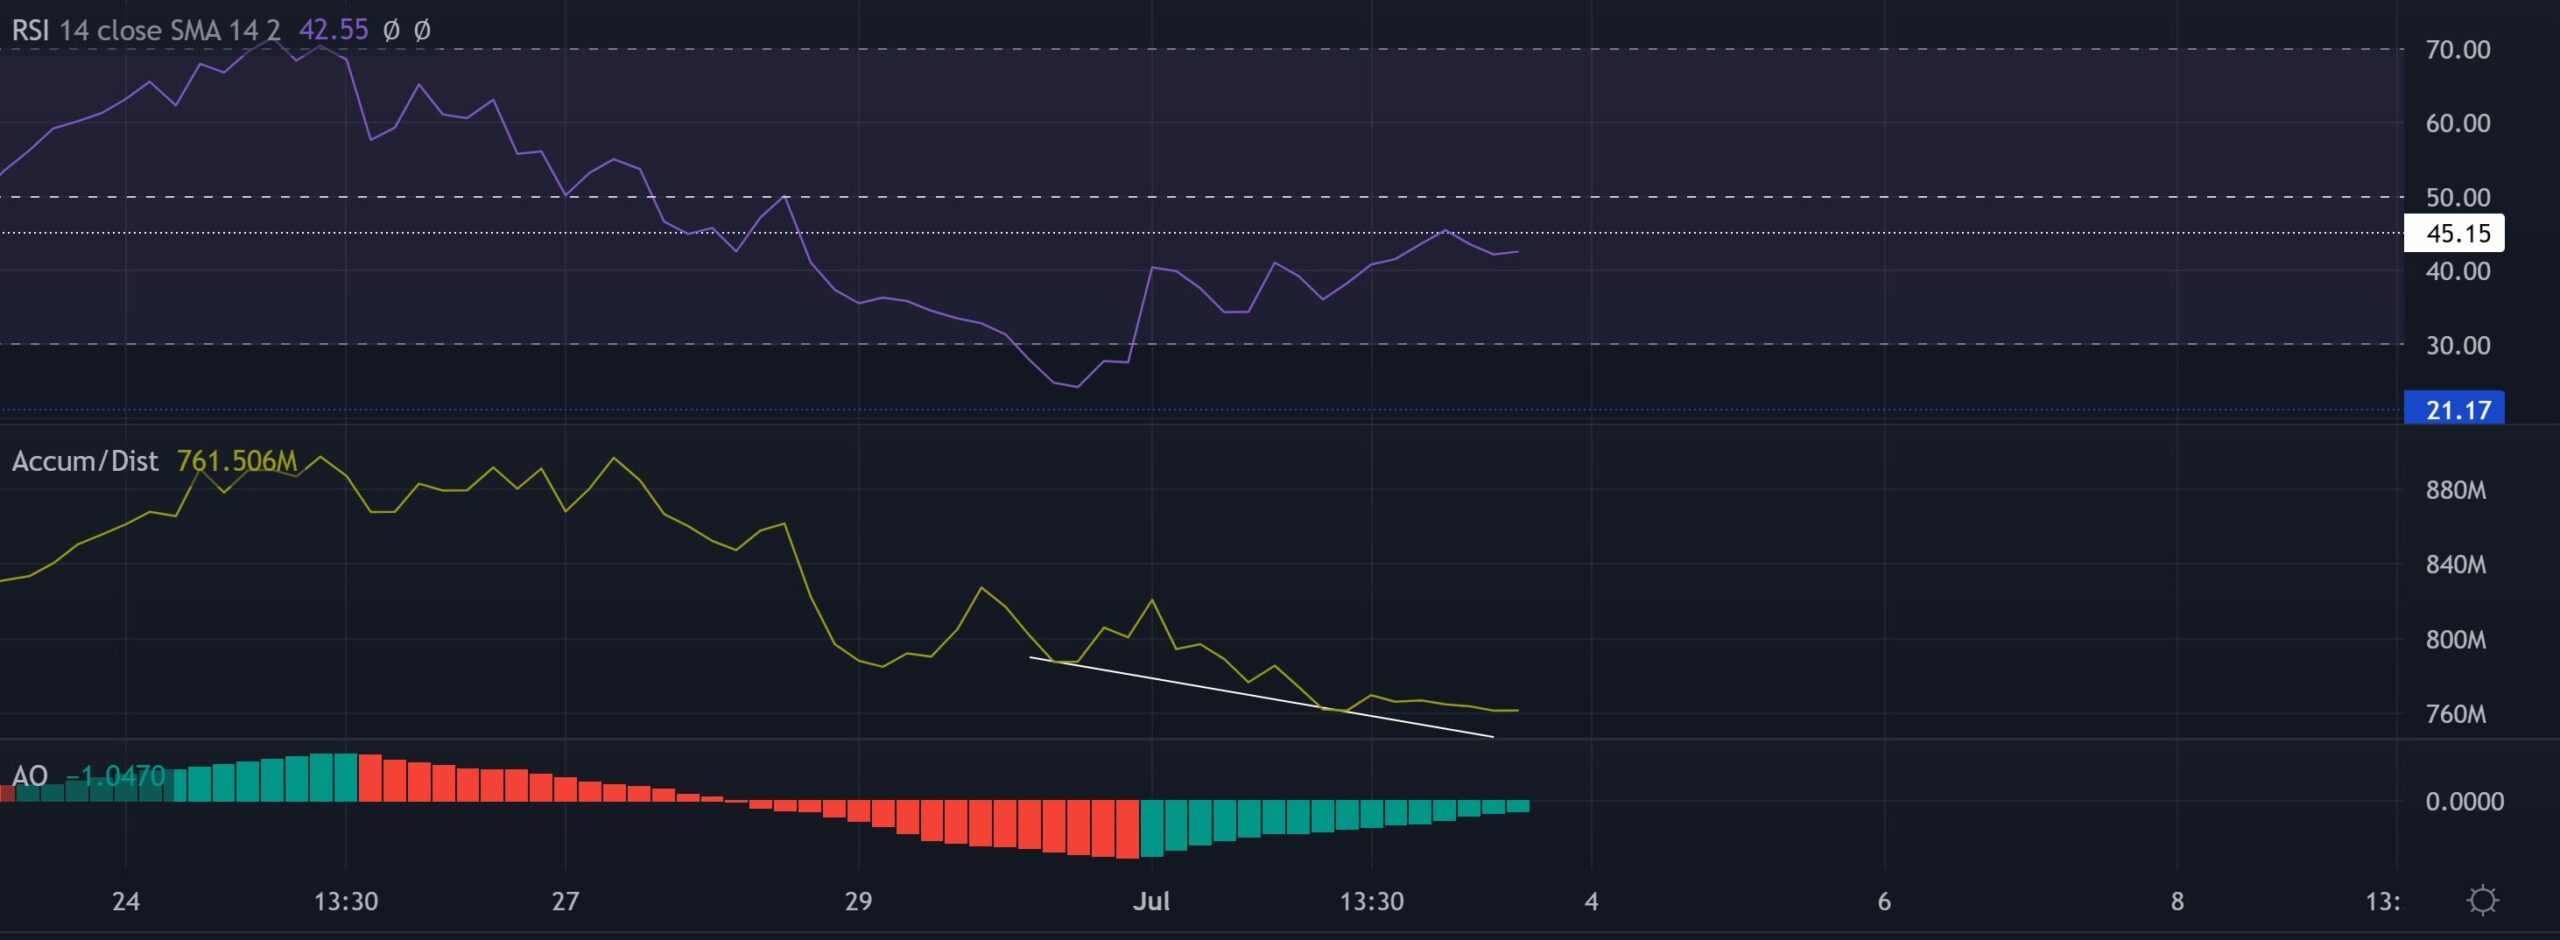This screenshot has width=2560, height=940.
Task: Click the 30.00 level on RSI scale
Action: click(x=2457, y=345)
